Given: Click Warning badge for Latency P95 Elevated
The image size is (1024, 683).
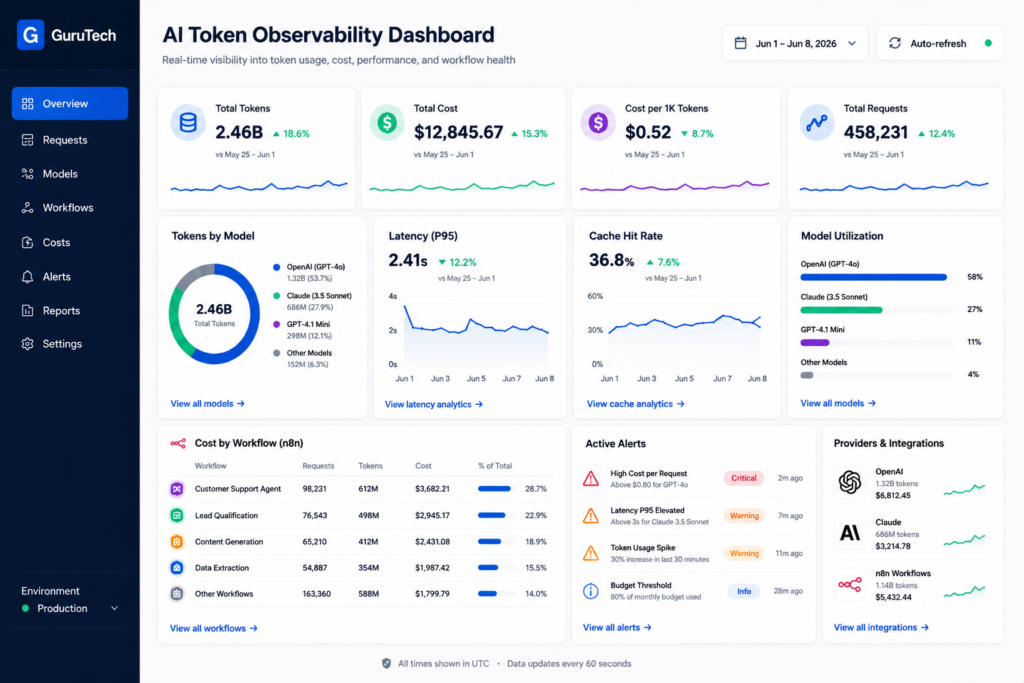Looking at the screenshot, I should coord(744,516).
